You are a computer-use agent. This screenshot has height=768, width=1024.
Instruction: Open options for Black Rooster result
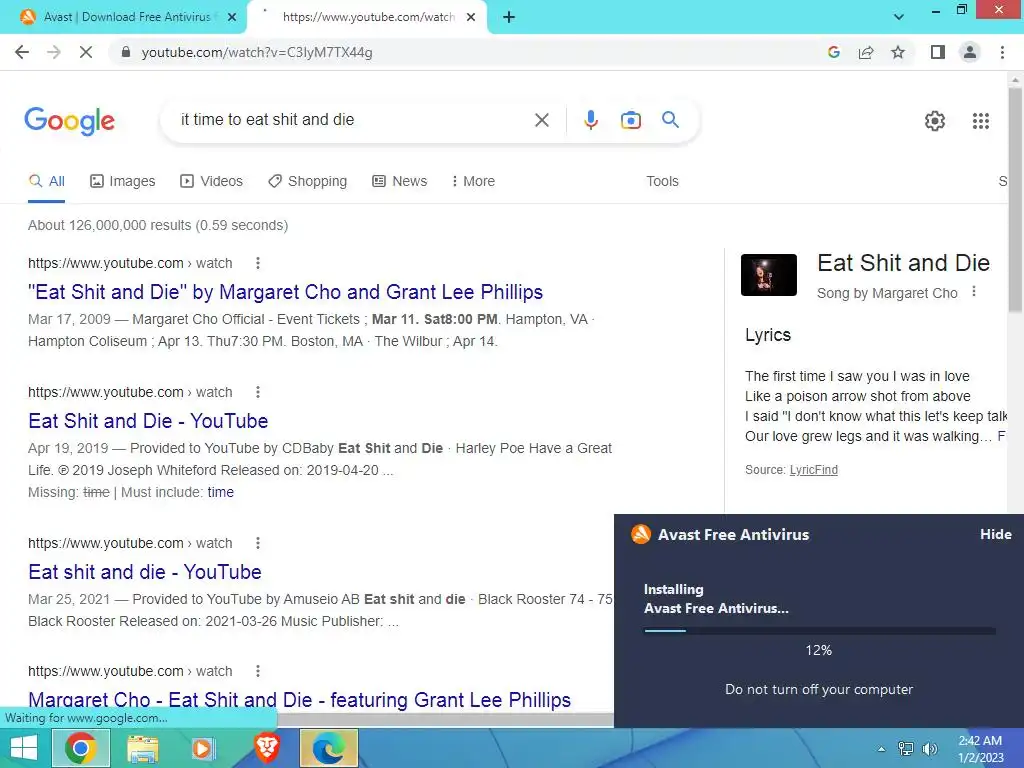258,543
